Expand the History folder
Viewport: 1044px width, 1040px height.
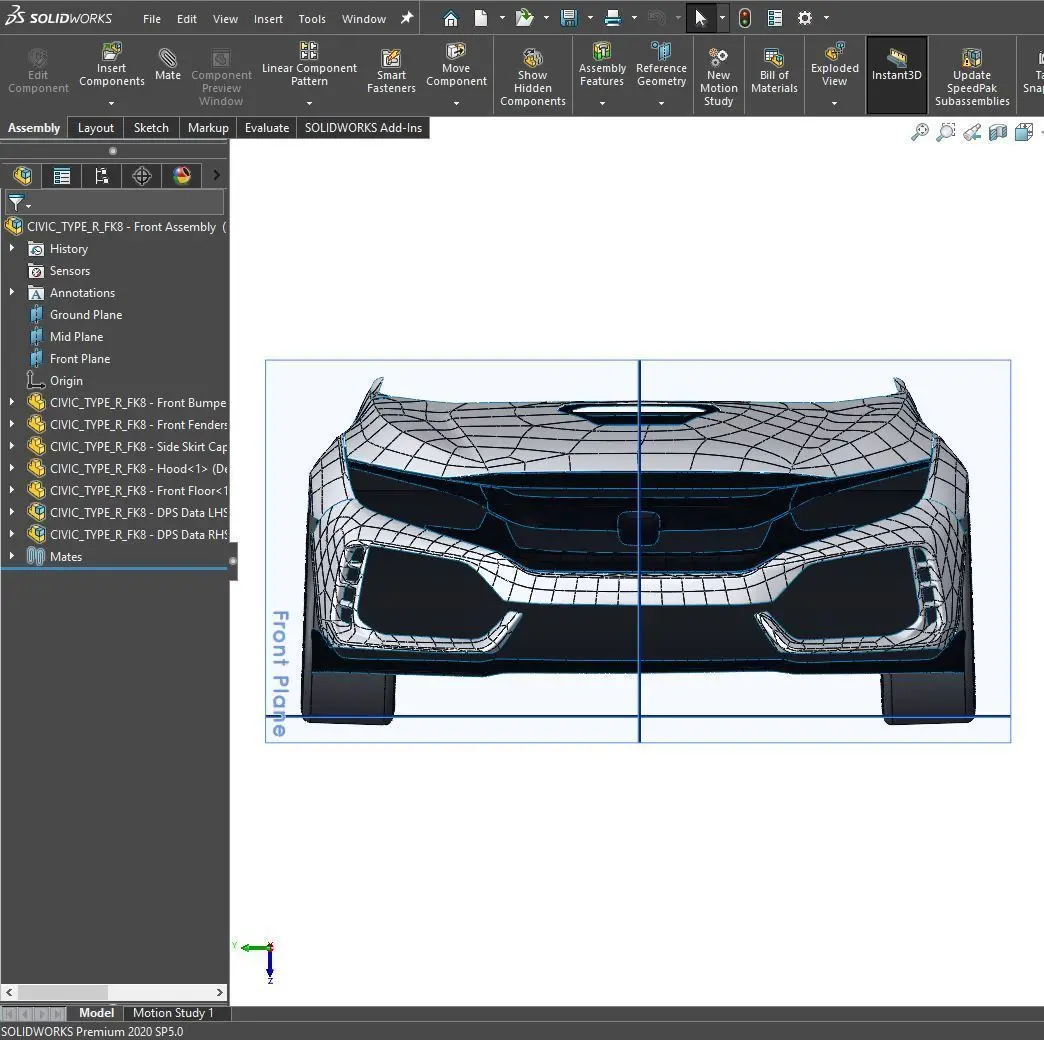11,248
